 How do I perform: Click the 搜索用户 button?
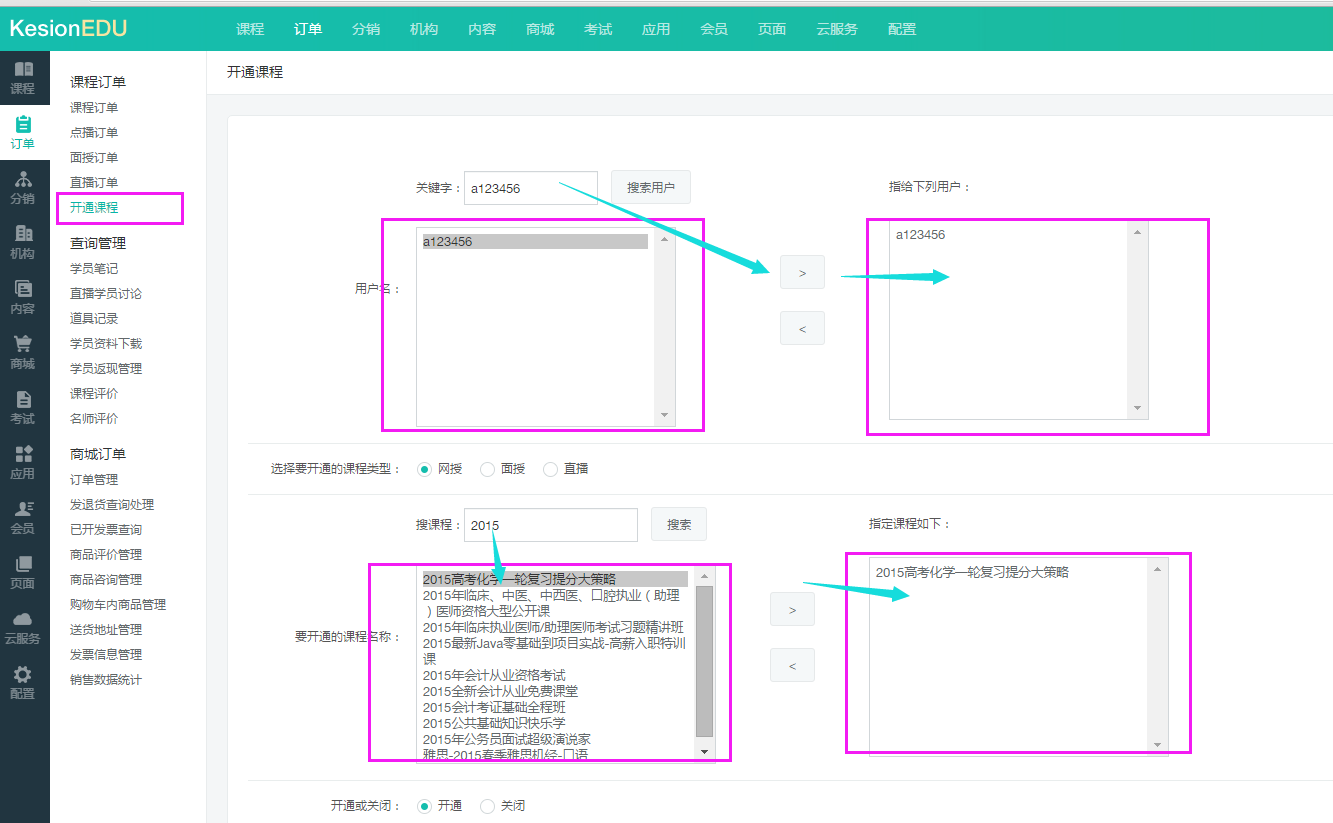coord(650,187)
